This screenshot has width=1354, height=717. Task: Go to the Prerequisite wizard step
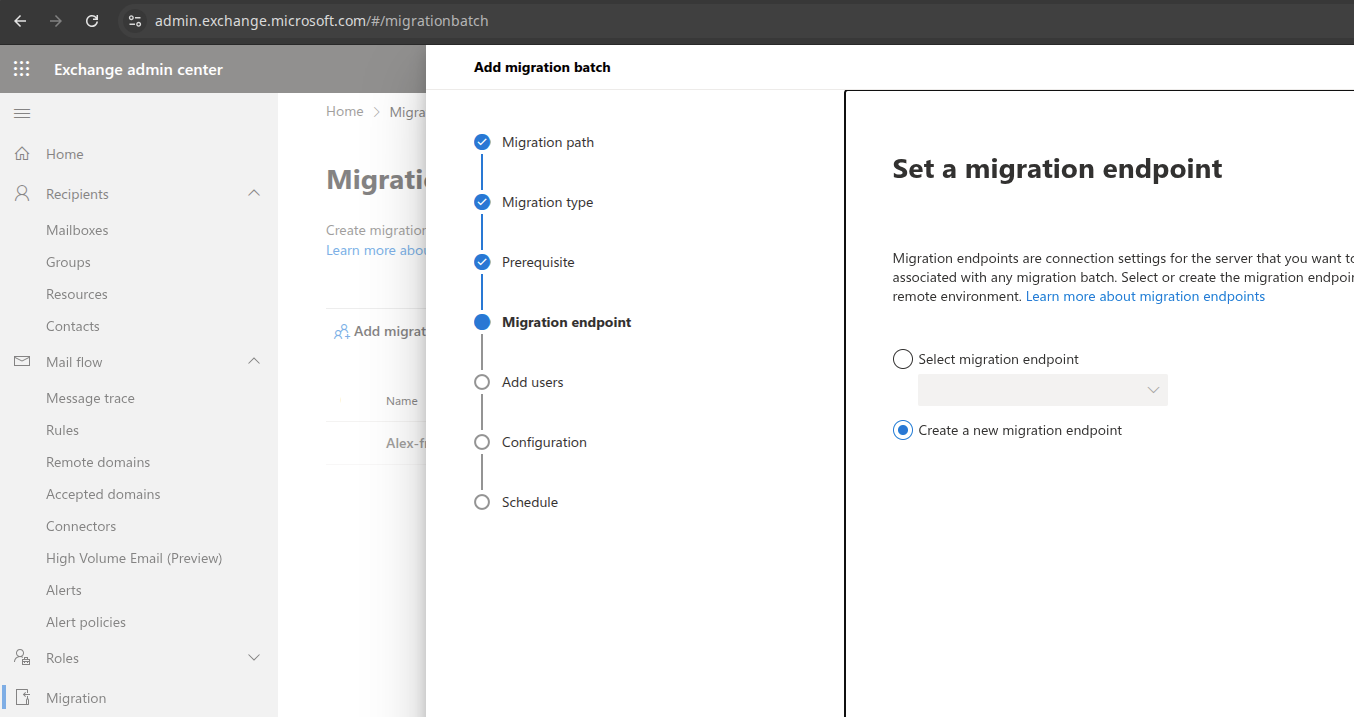538,262
